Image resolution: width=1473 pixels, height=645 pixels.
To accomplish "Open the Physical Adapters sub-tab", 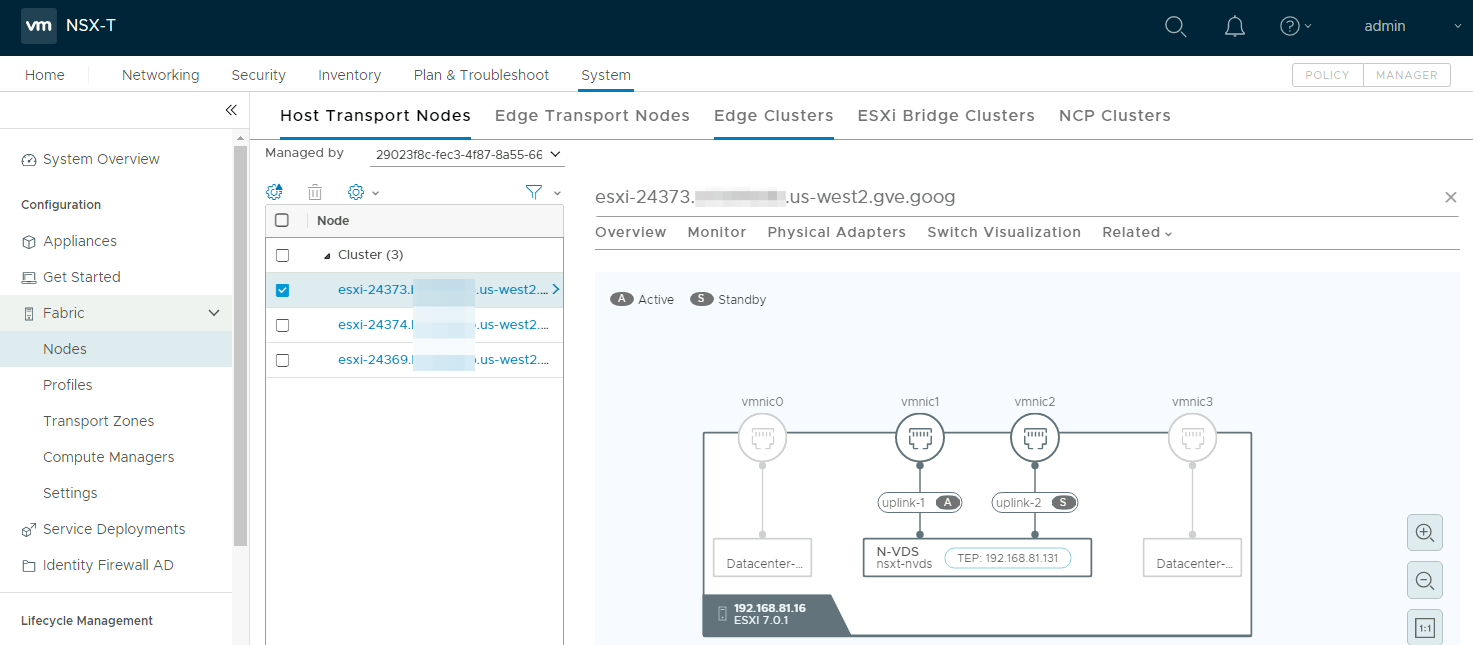I will point(836,232).
